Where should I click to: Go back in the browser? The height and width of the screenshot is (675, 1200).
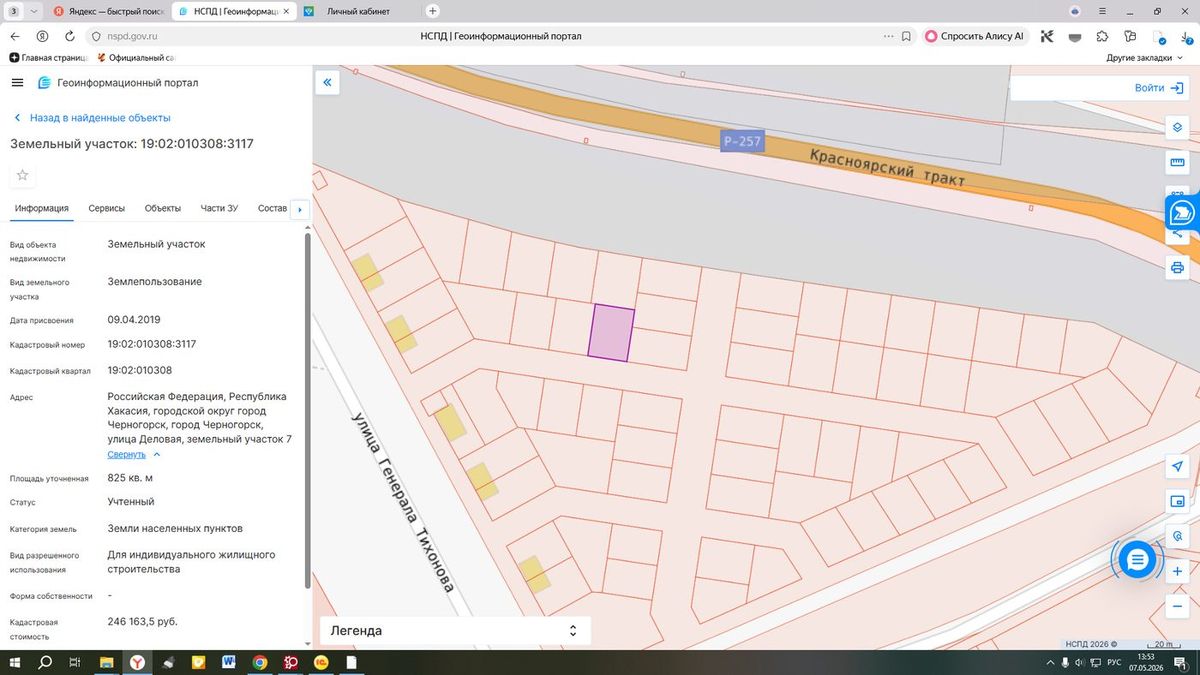point(15,36)
